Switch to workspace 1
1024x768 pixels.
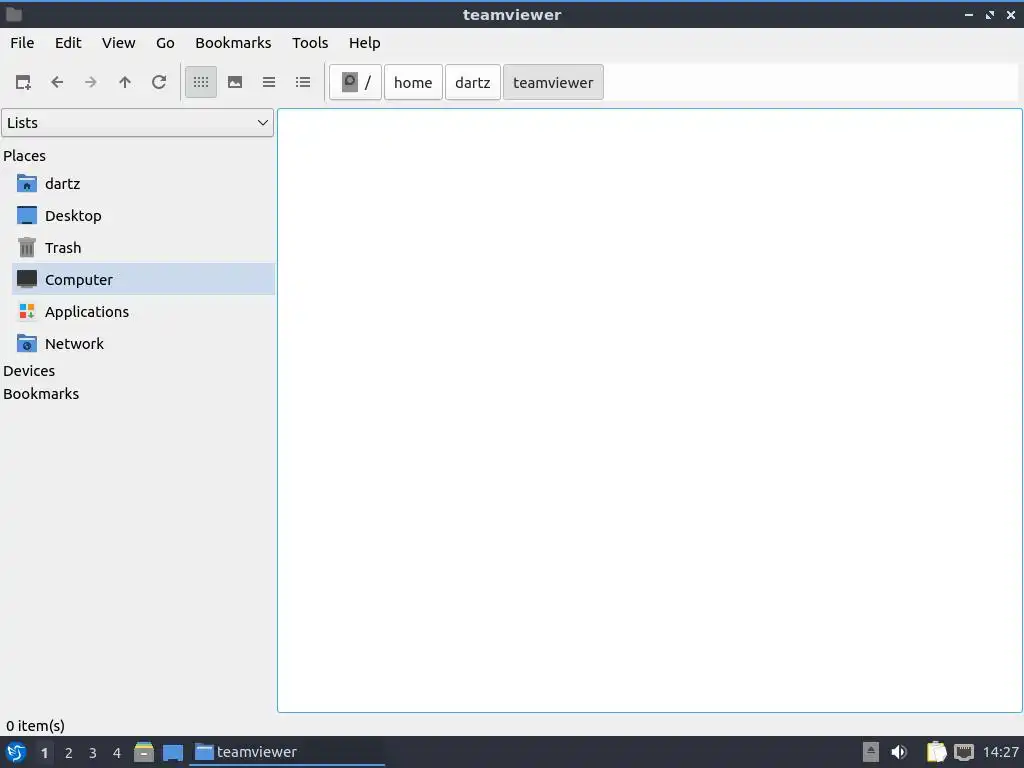[x=44, y=753]
